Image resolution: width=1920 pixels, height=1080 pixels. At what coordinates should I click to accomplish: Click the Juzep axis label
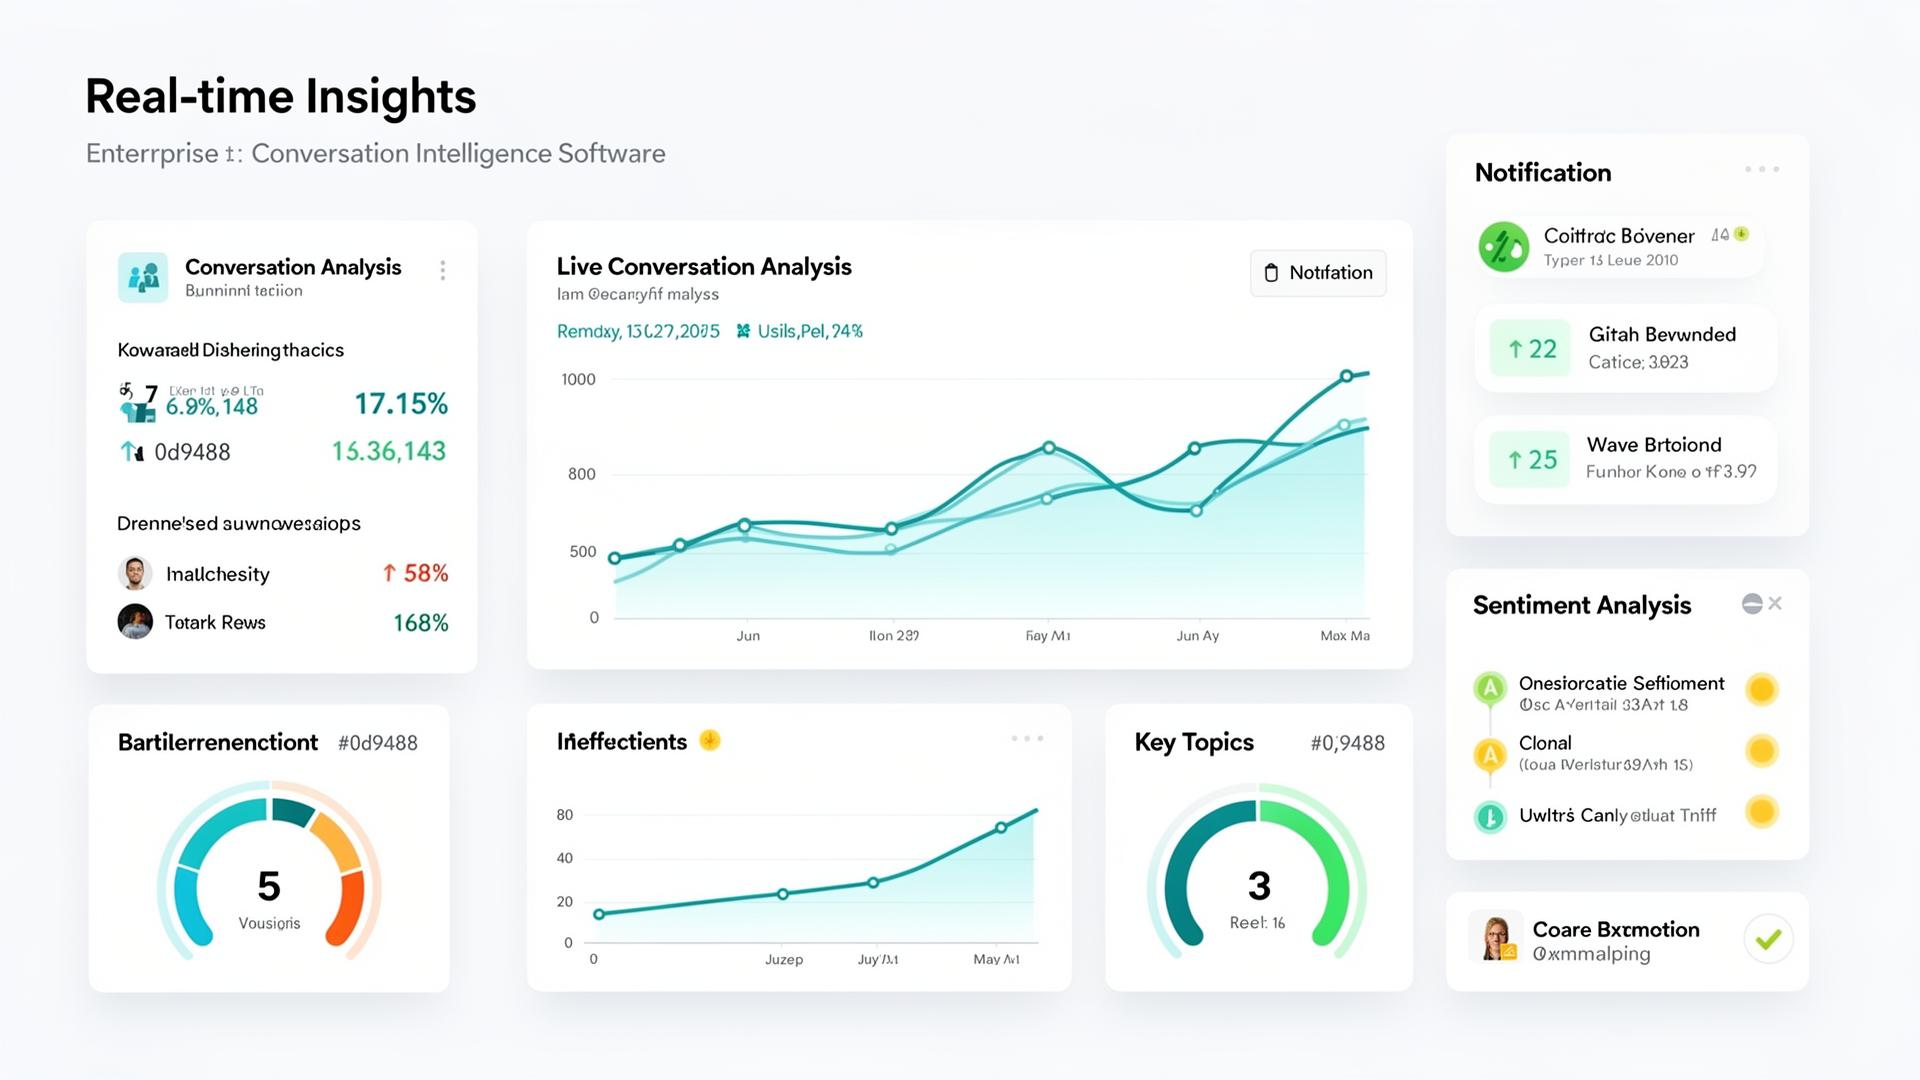point(784,959)
